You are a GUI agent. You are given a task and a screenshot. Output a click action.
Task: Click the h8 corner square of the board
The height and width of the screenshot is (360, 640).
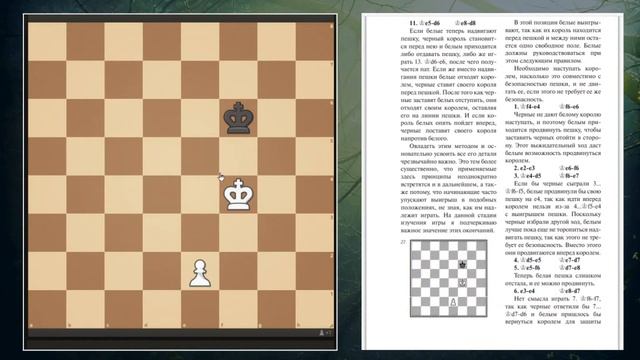(x=315, y=41)
